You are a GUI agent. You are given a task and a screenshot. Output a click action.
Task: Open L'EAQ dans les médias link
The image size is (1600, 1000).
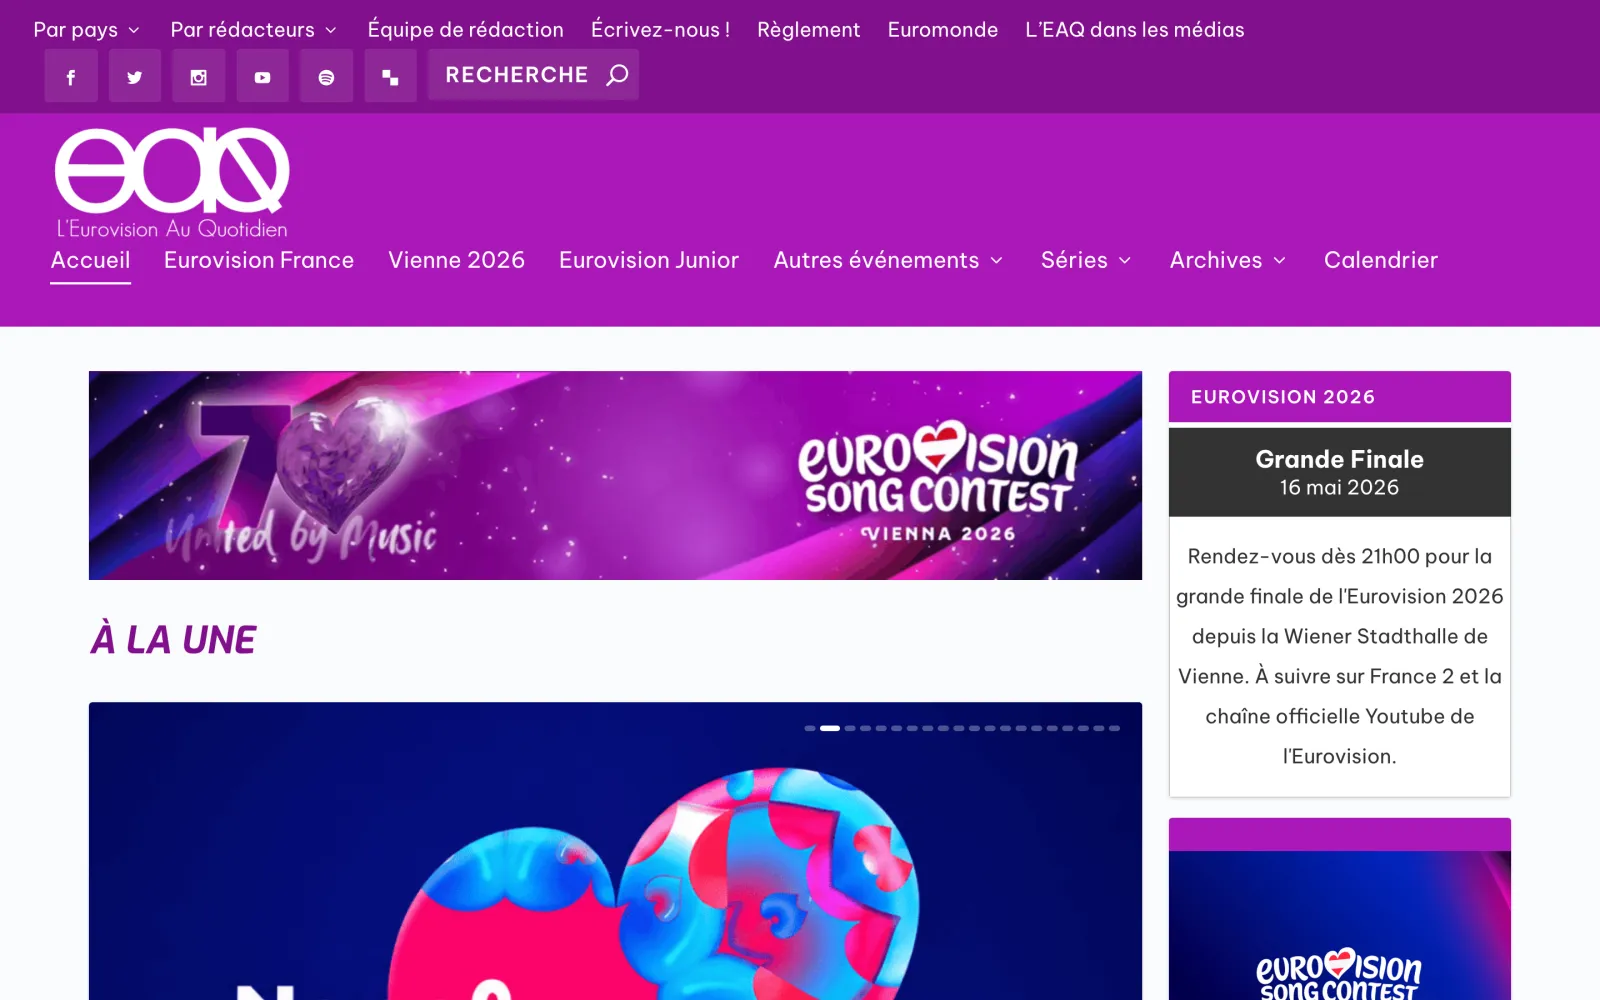pos(1135,30)
